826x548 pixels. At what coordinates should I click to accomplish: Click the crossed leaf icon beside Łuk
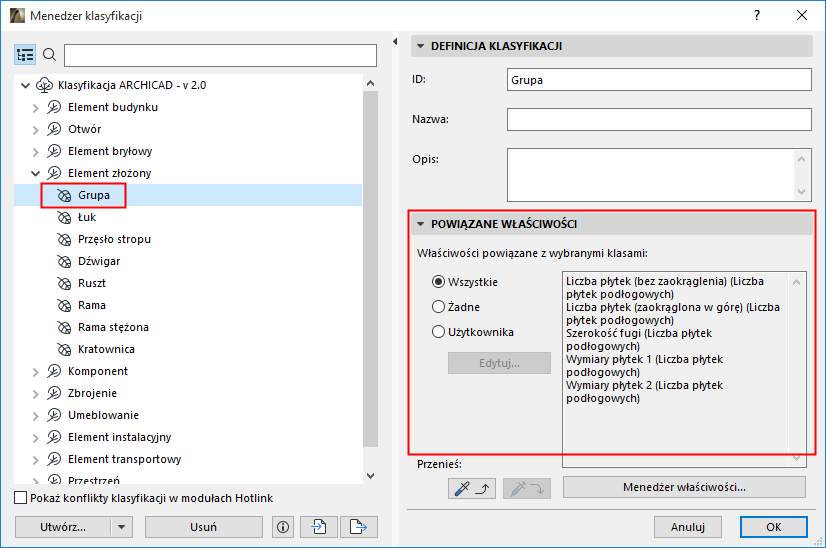(64, 218)
